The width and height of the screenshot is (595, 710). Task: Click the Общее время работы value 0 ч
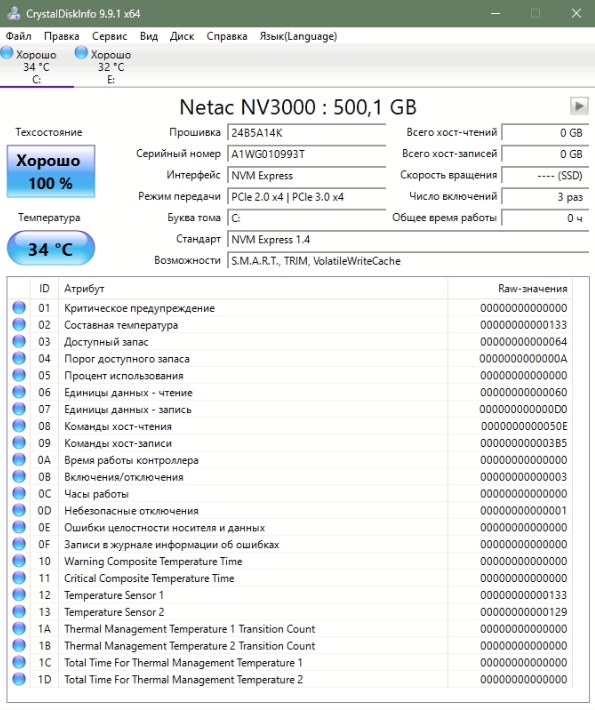[x=545, y=218]
